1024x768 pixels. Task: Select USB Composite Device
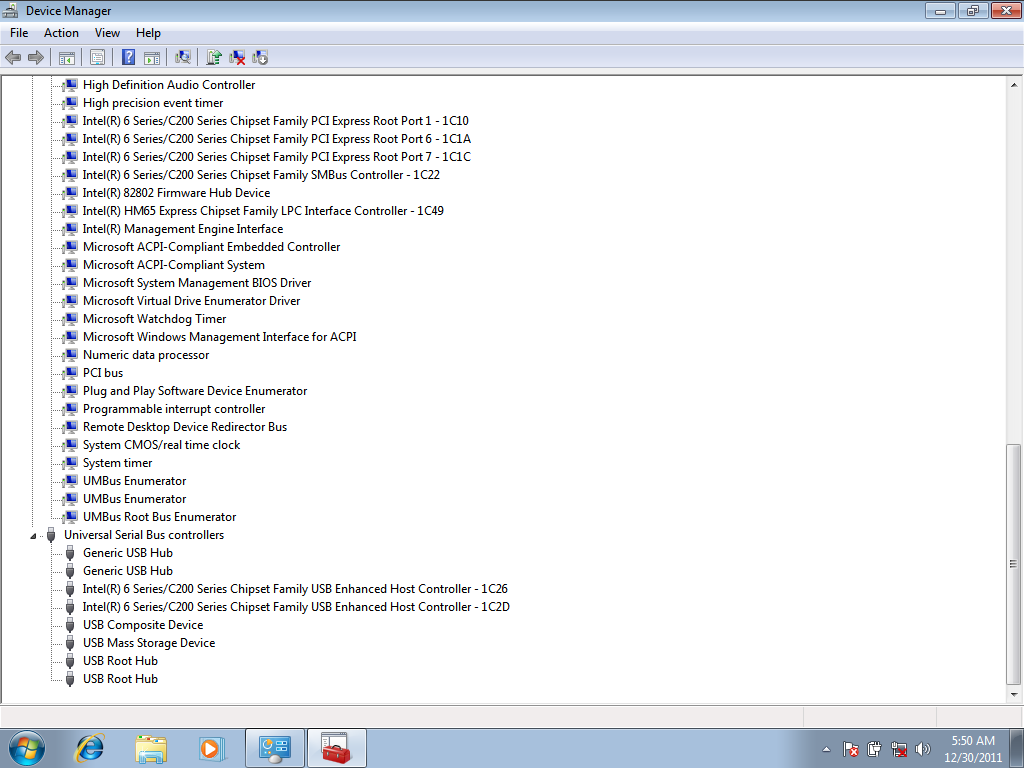click(x=143, y=625)
